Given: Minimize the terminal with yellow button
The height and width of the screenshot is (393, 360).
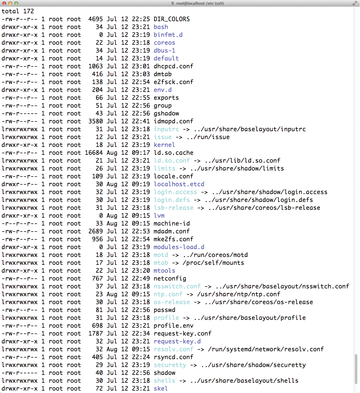Looking at the screenshot, I should (10, 3).
